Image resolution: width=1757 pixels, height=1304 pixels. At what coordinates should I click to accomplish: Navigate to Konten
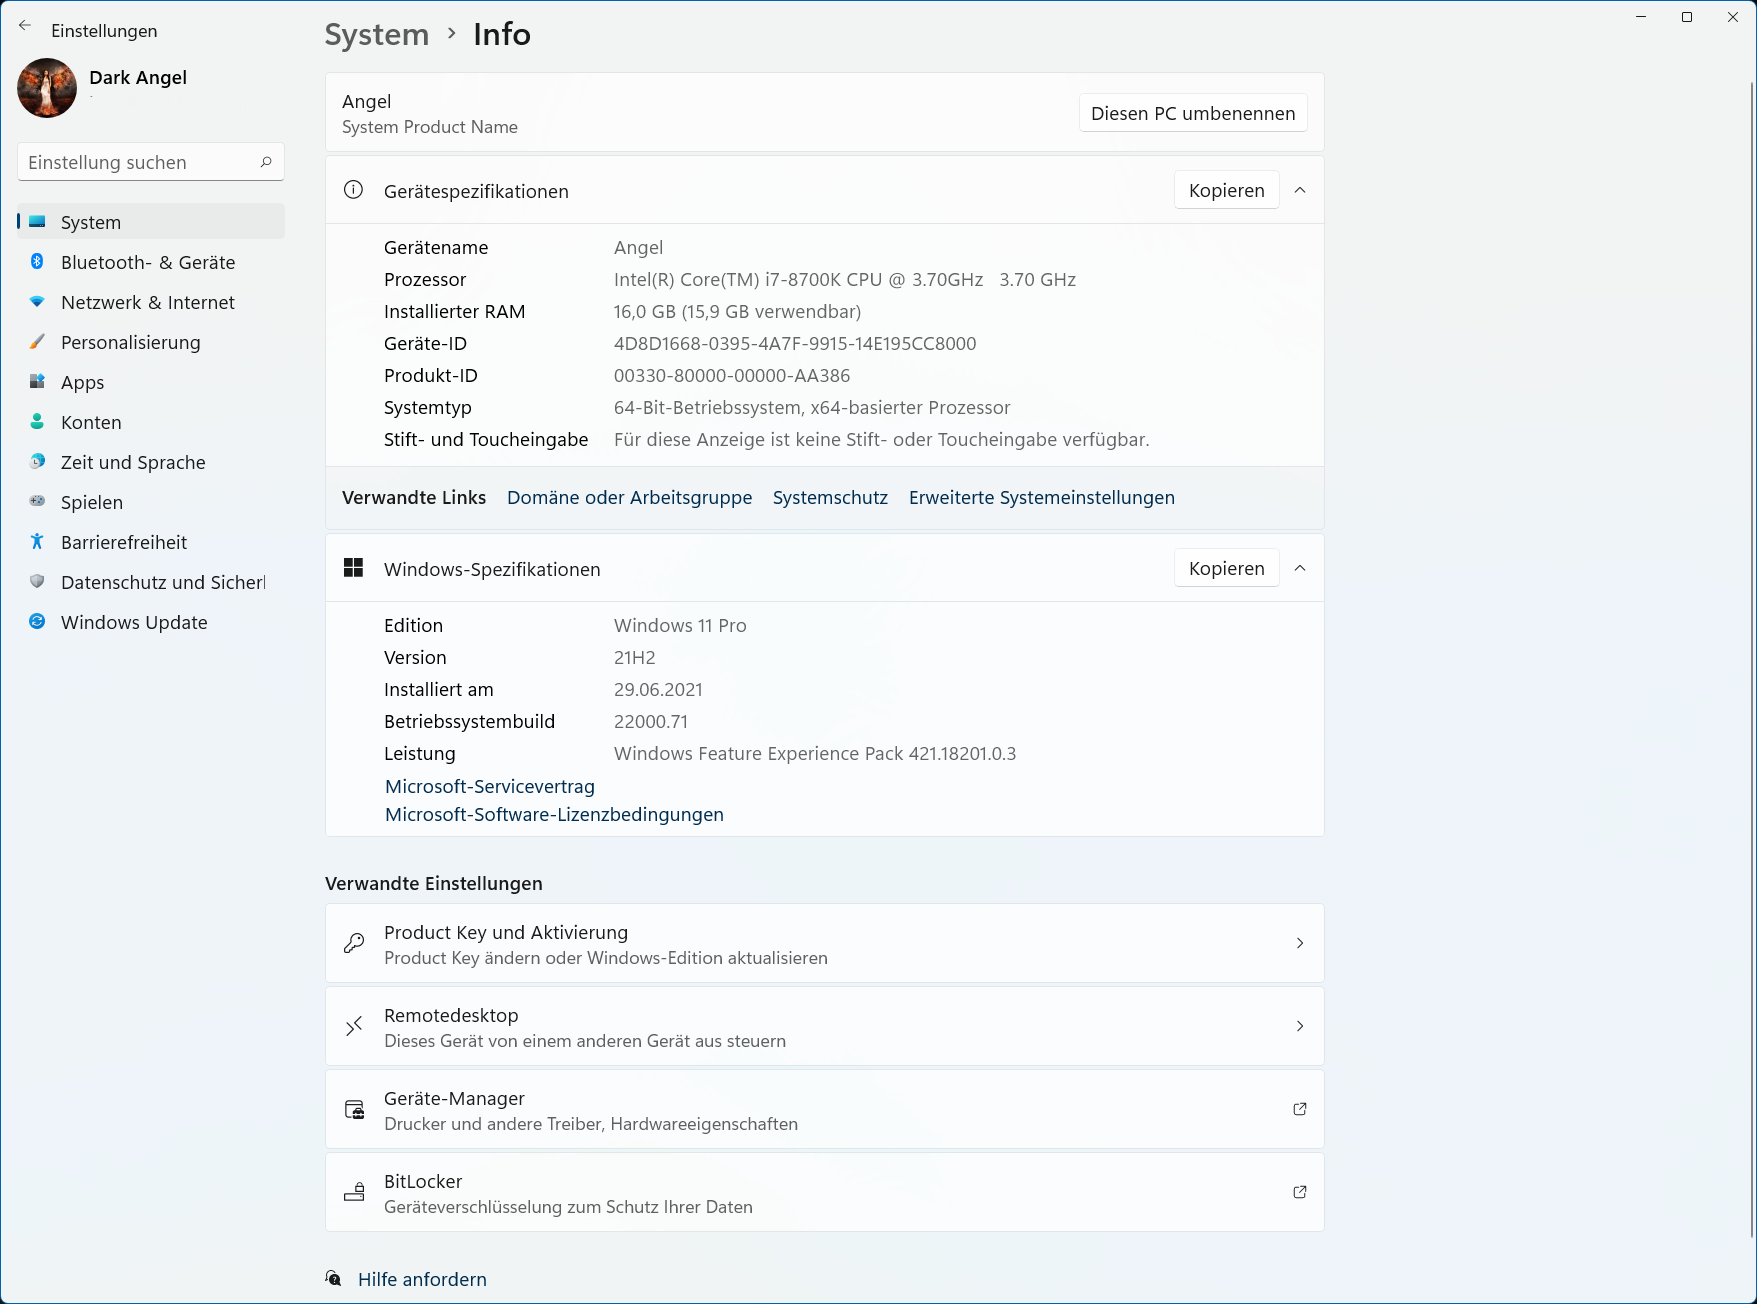pyautogui.click(x=151, y=422)
